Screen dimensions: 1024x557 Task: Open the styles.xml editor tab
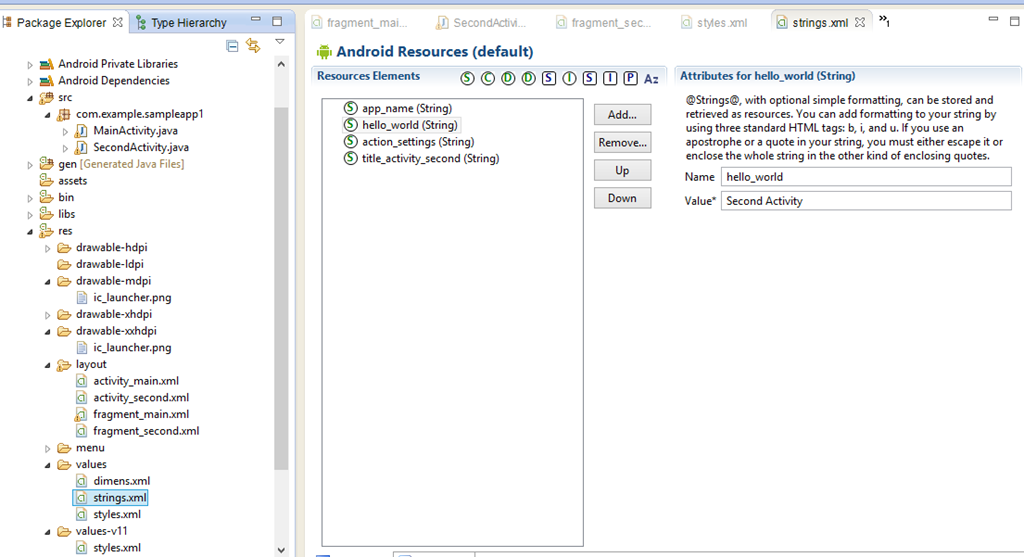point(714,23)
